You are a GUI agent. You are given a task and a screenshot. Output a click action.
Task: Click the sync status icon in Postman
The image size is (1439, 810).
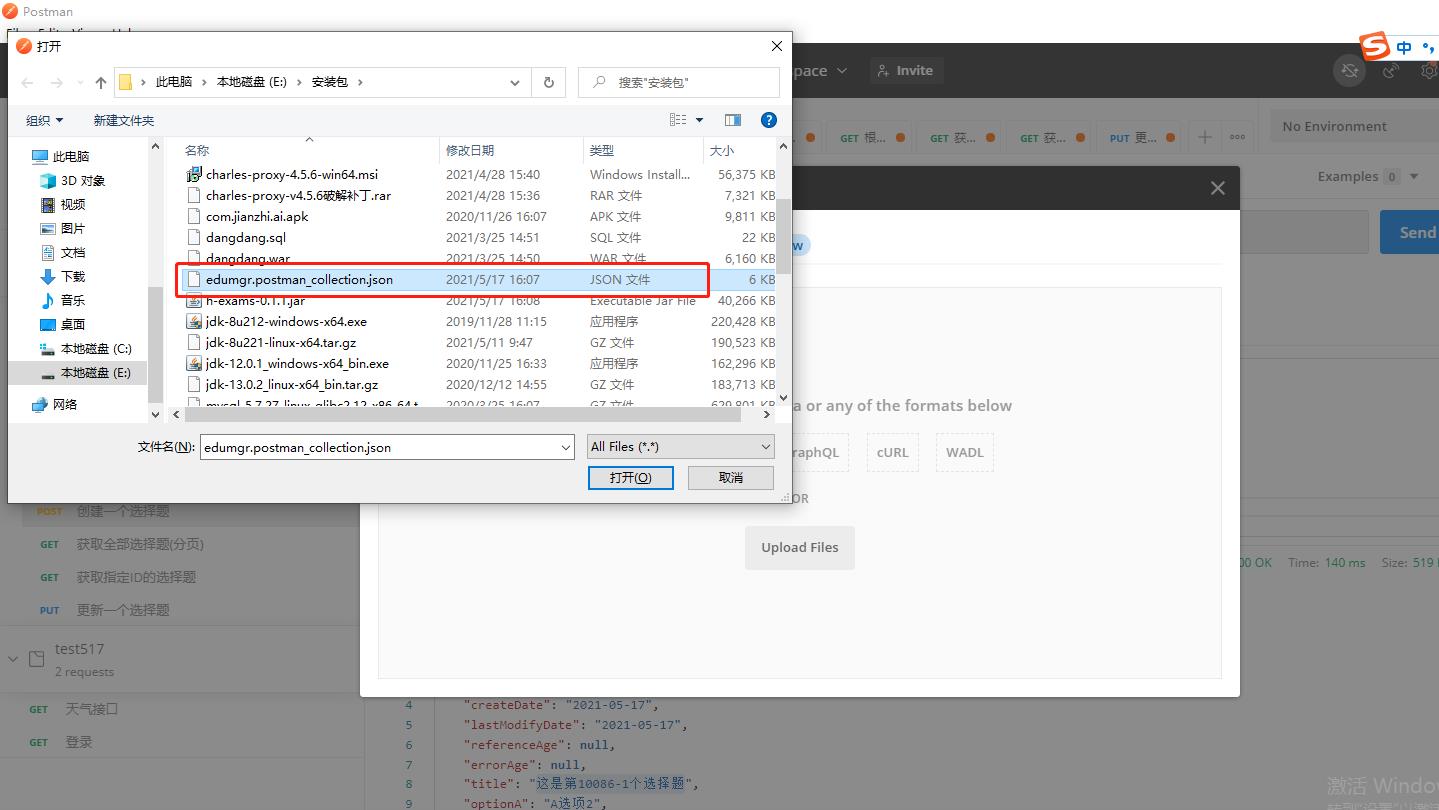1349,71
